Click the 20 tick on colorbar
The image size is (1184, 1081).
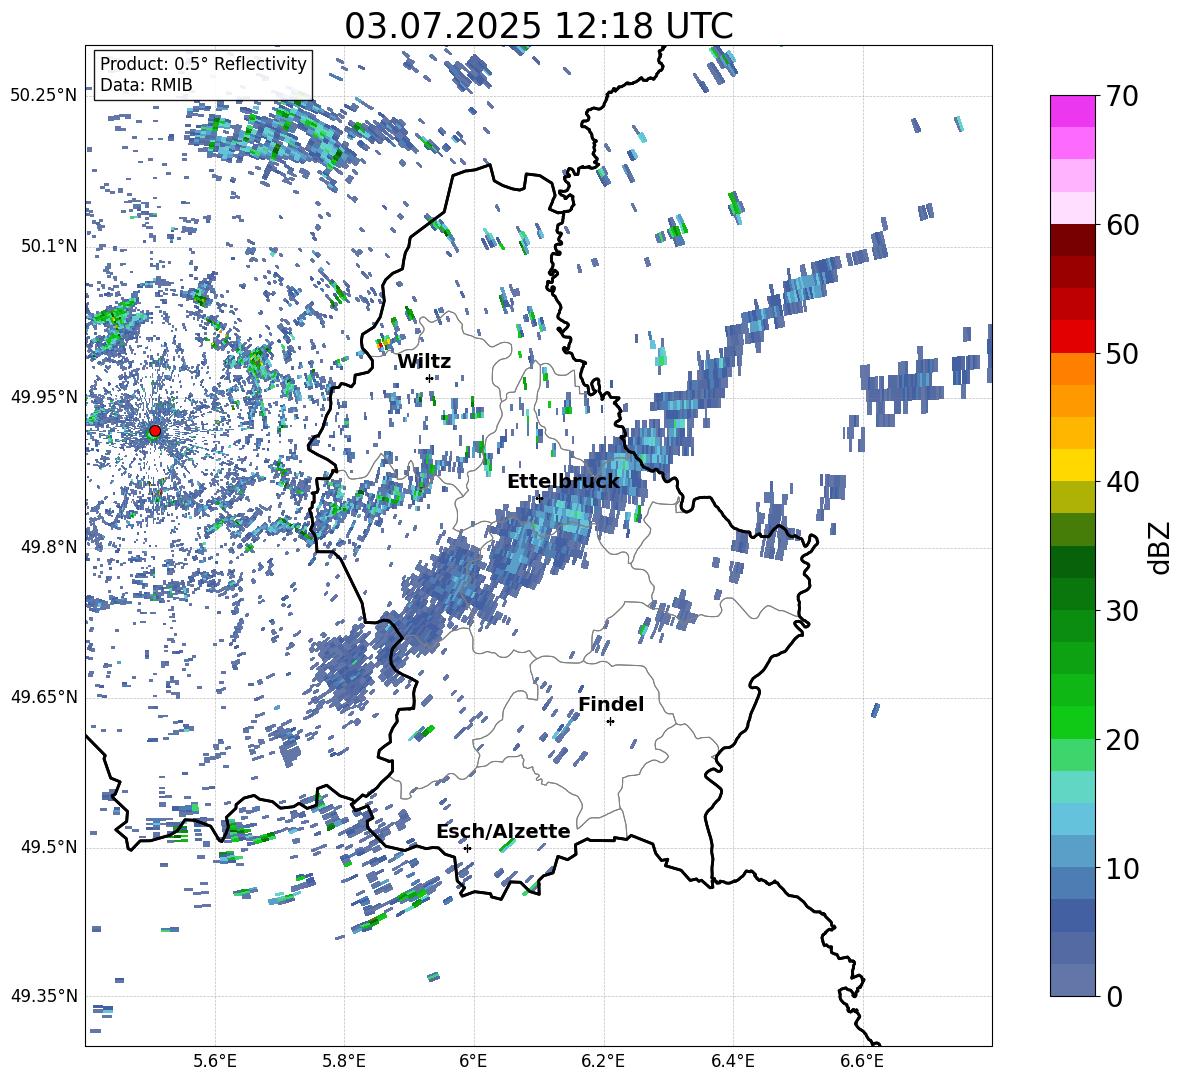[x=1122, y=740]
